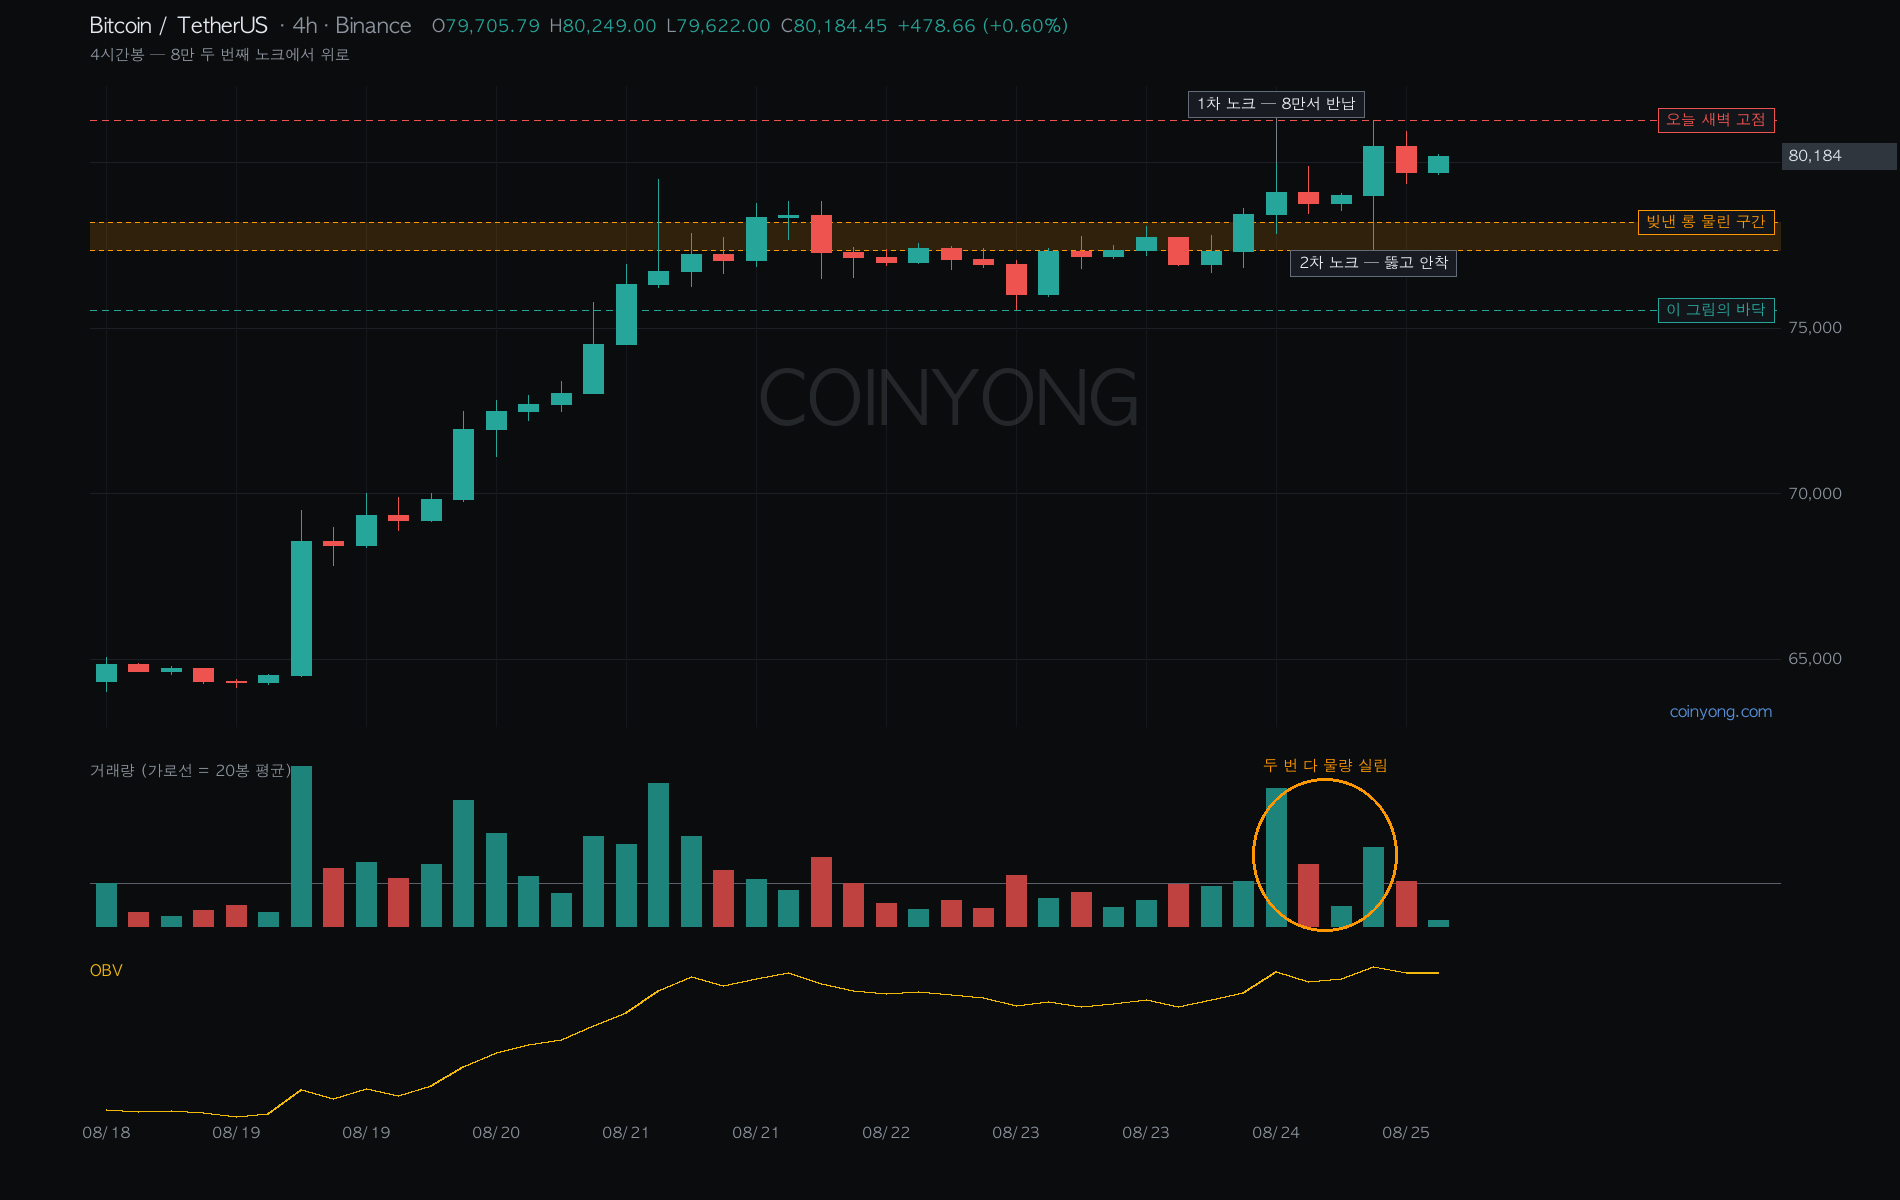The height and width of the screenshot is (1200, 1900).
Task: Select the high price H80,249.00
Action: click(603, 26)
